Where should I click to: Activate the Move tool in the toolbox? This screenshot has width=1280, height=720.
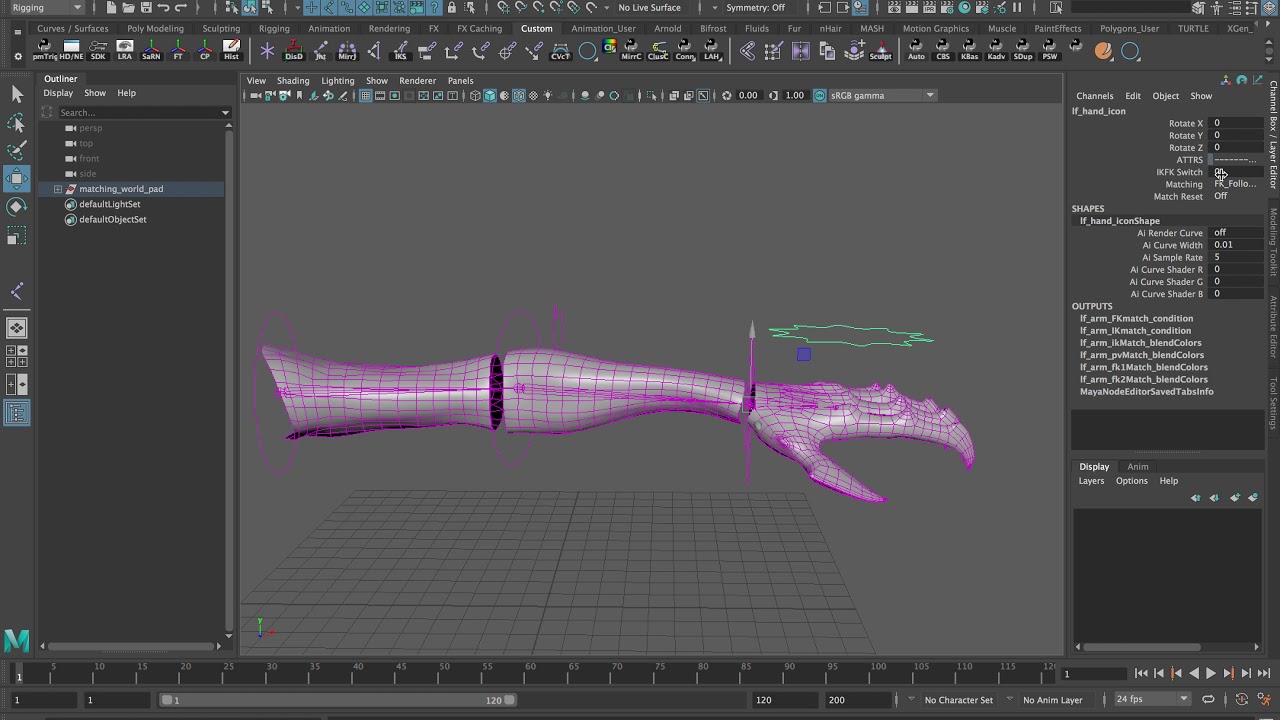17,179
